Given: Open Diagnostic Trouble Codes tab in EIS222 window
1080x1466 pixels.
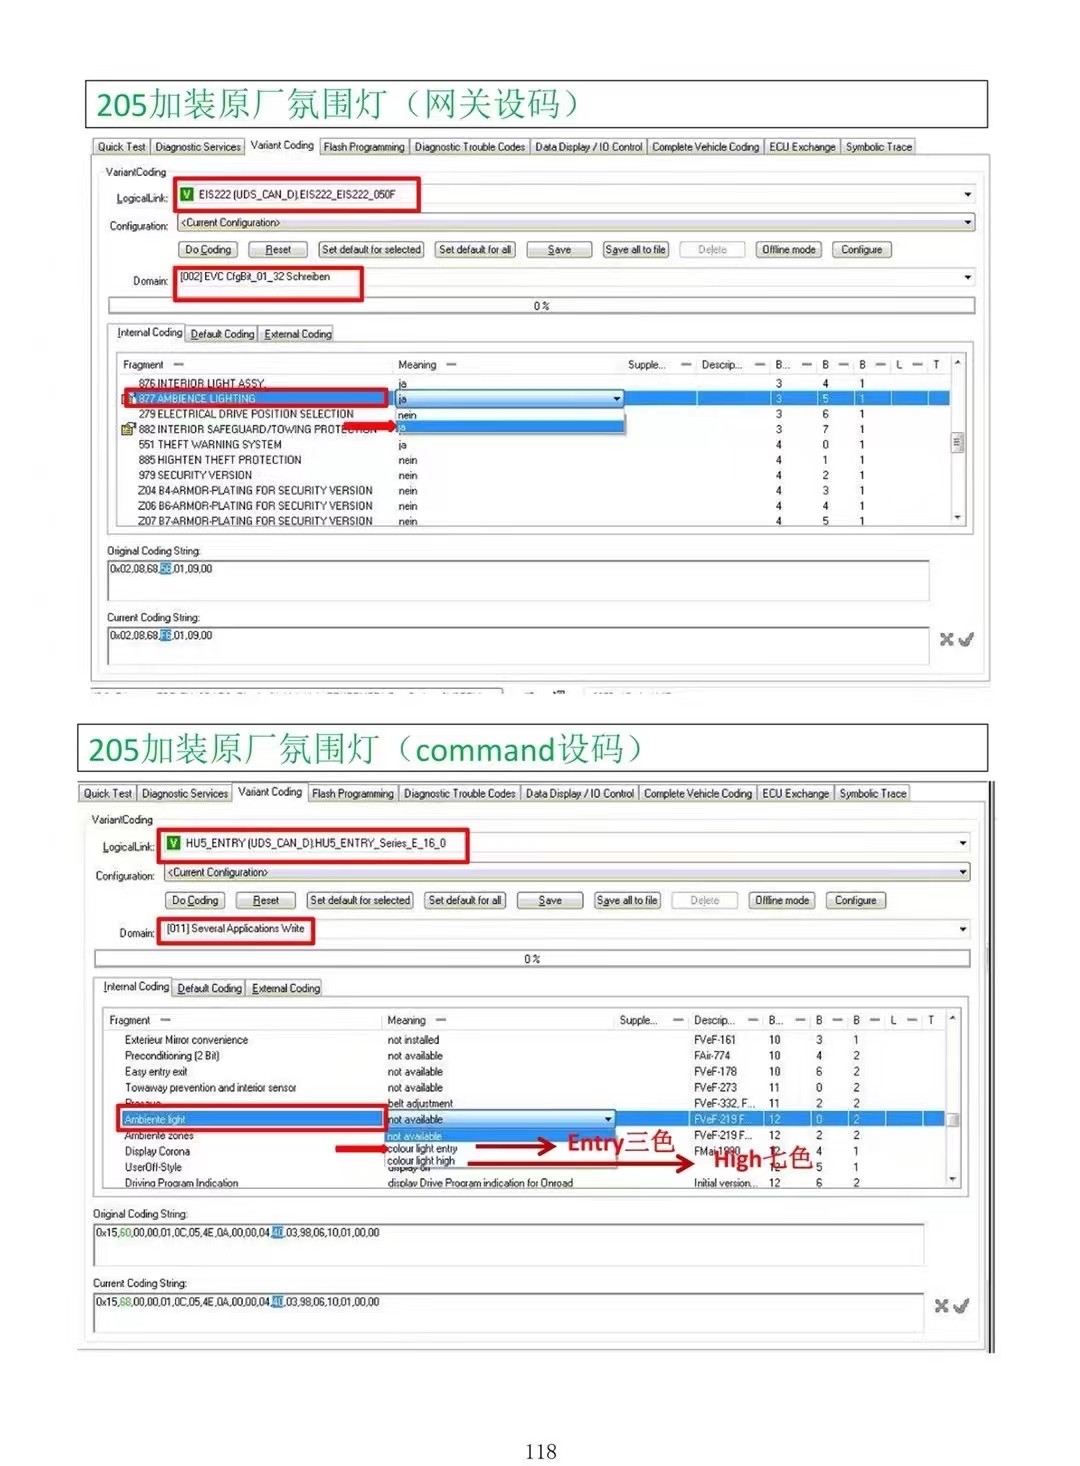Looking at the screenshot, I should click(x=470, y=147).
